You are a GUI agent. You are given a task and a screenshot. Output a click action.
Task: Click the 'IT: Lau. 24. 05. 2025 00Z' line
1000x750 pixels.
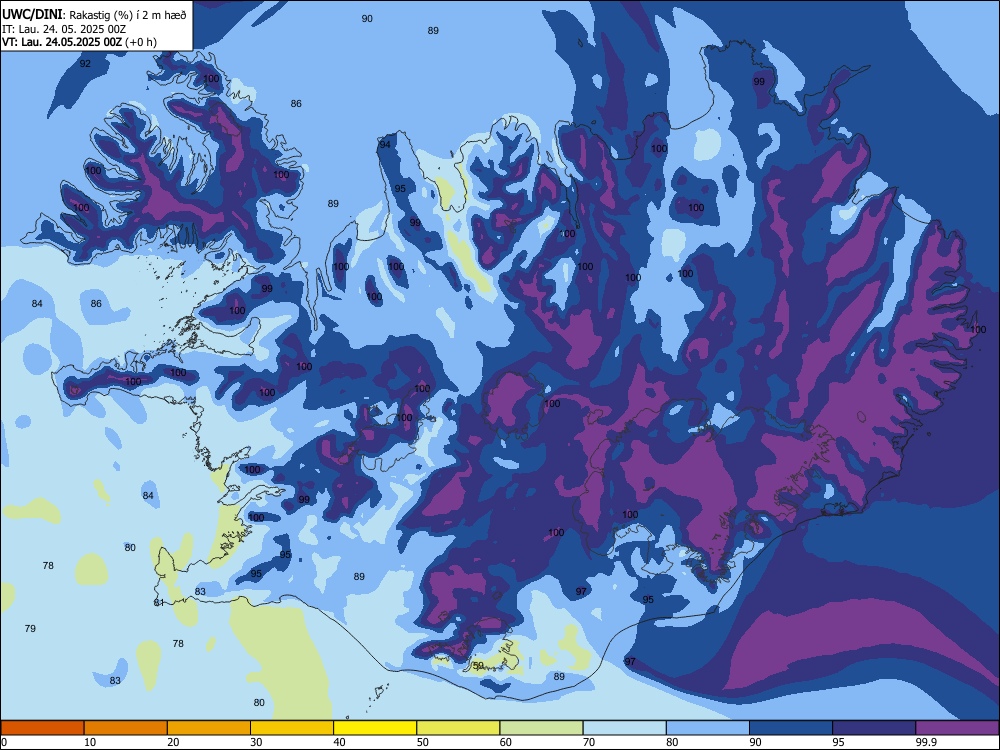[x=64, y=29]
